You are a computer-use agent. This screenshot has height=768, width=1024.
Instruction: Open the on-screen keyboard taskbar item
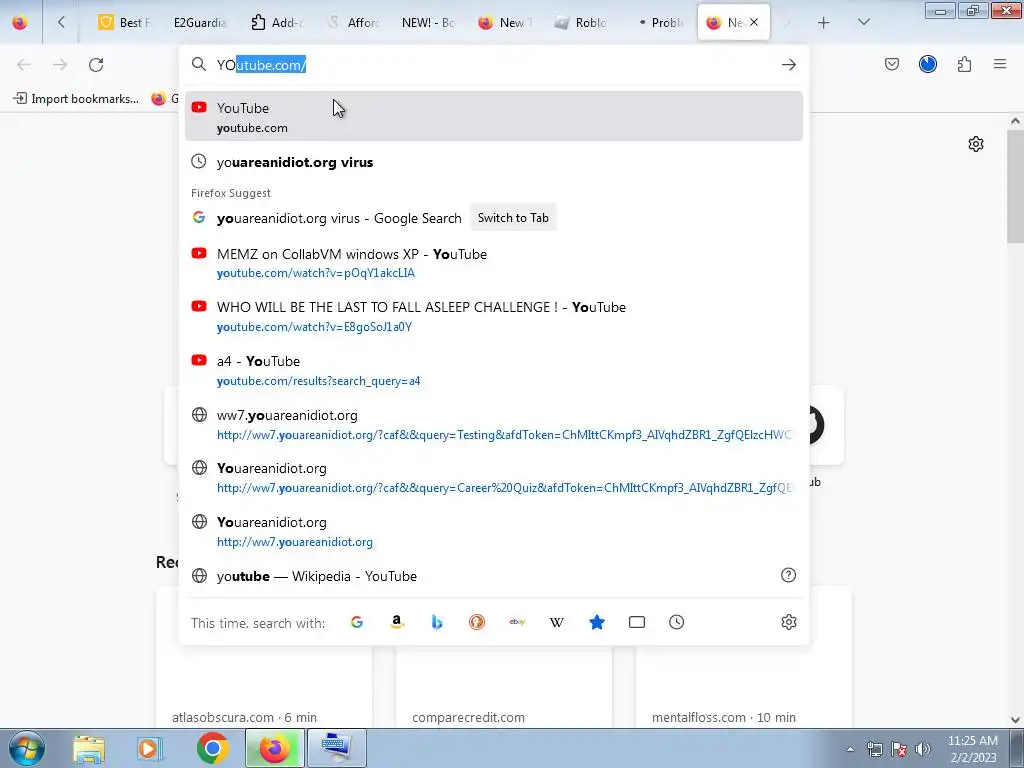[337, 748]
